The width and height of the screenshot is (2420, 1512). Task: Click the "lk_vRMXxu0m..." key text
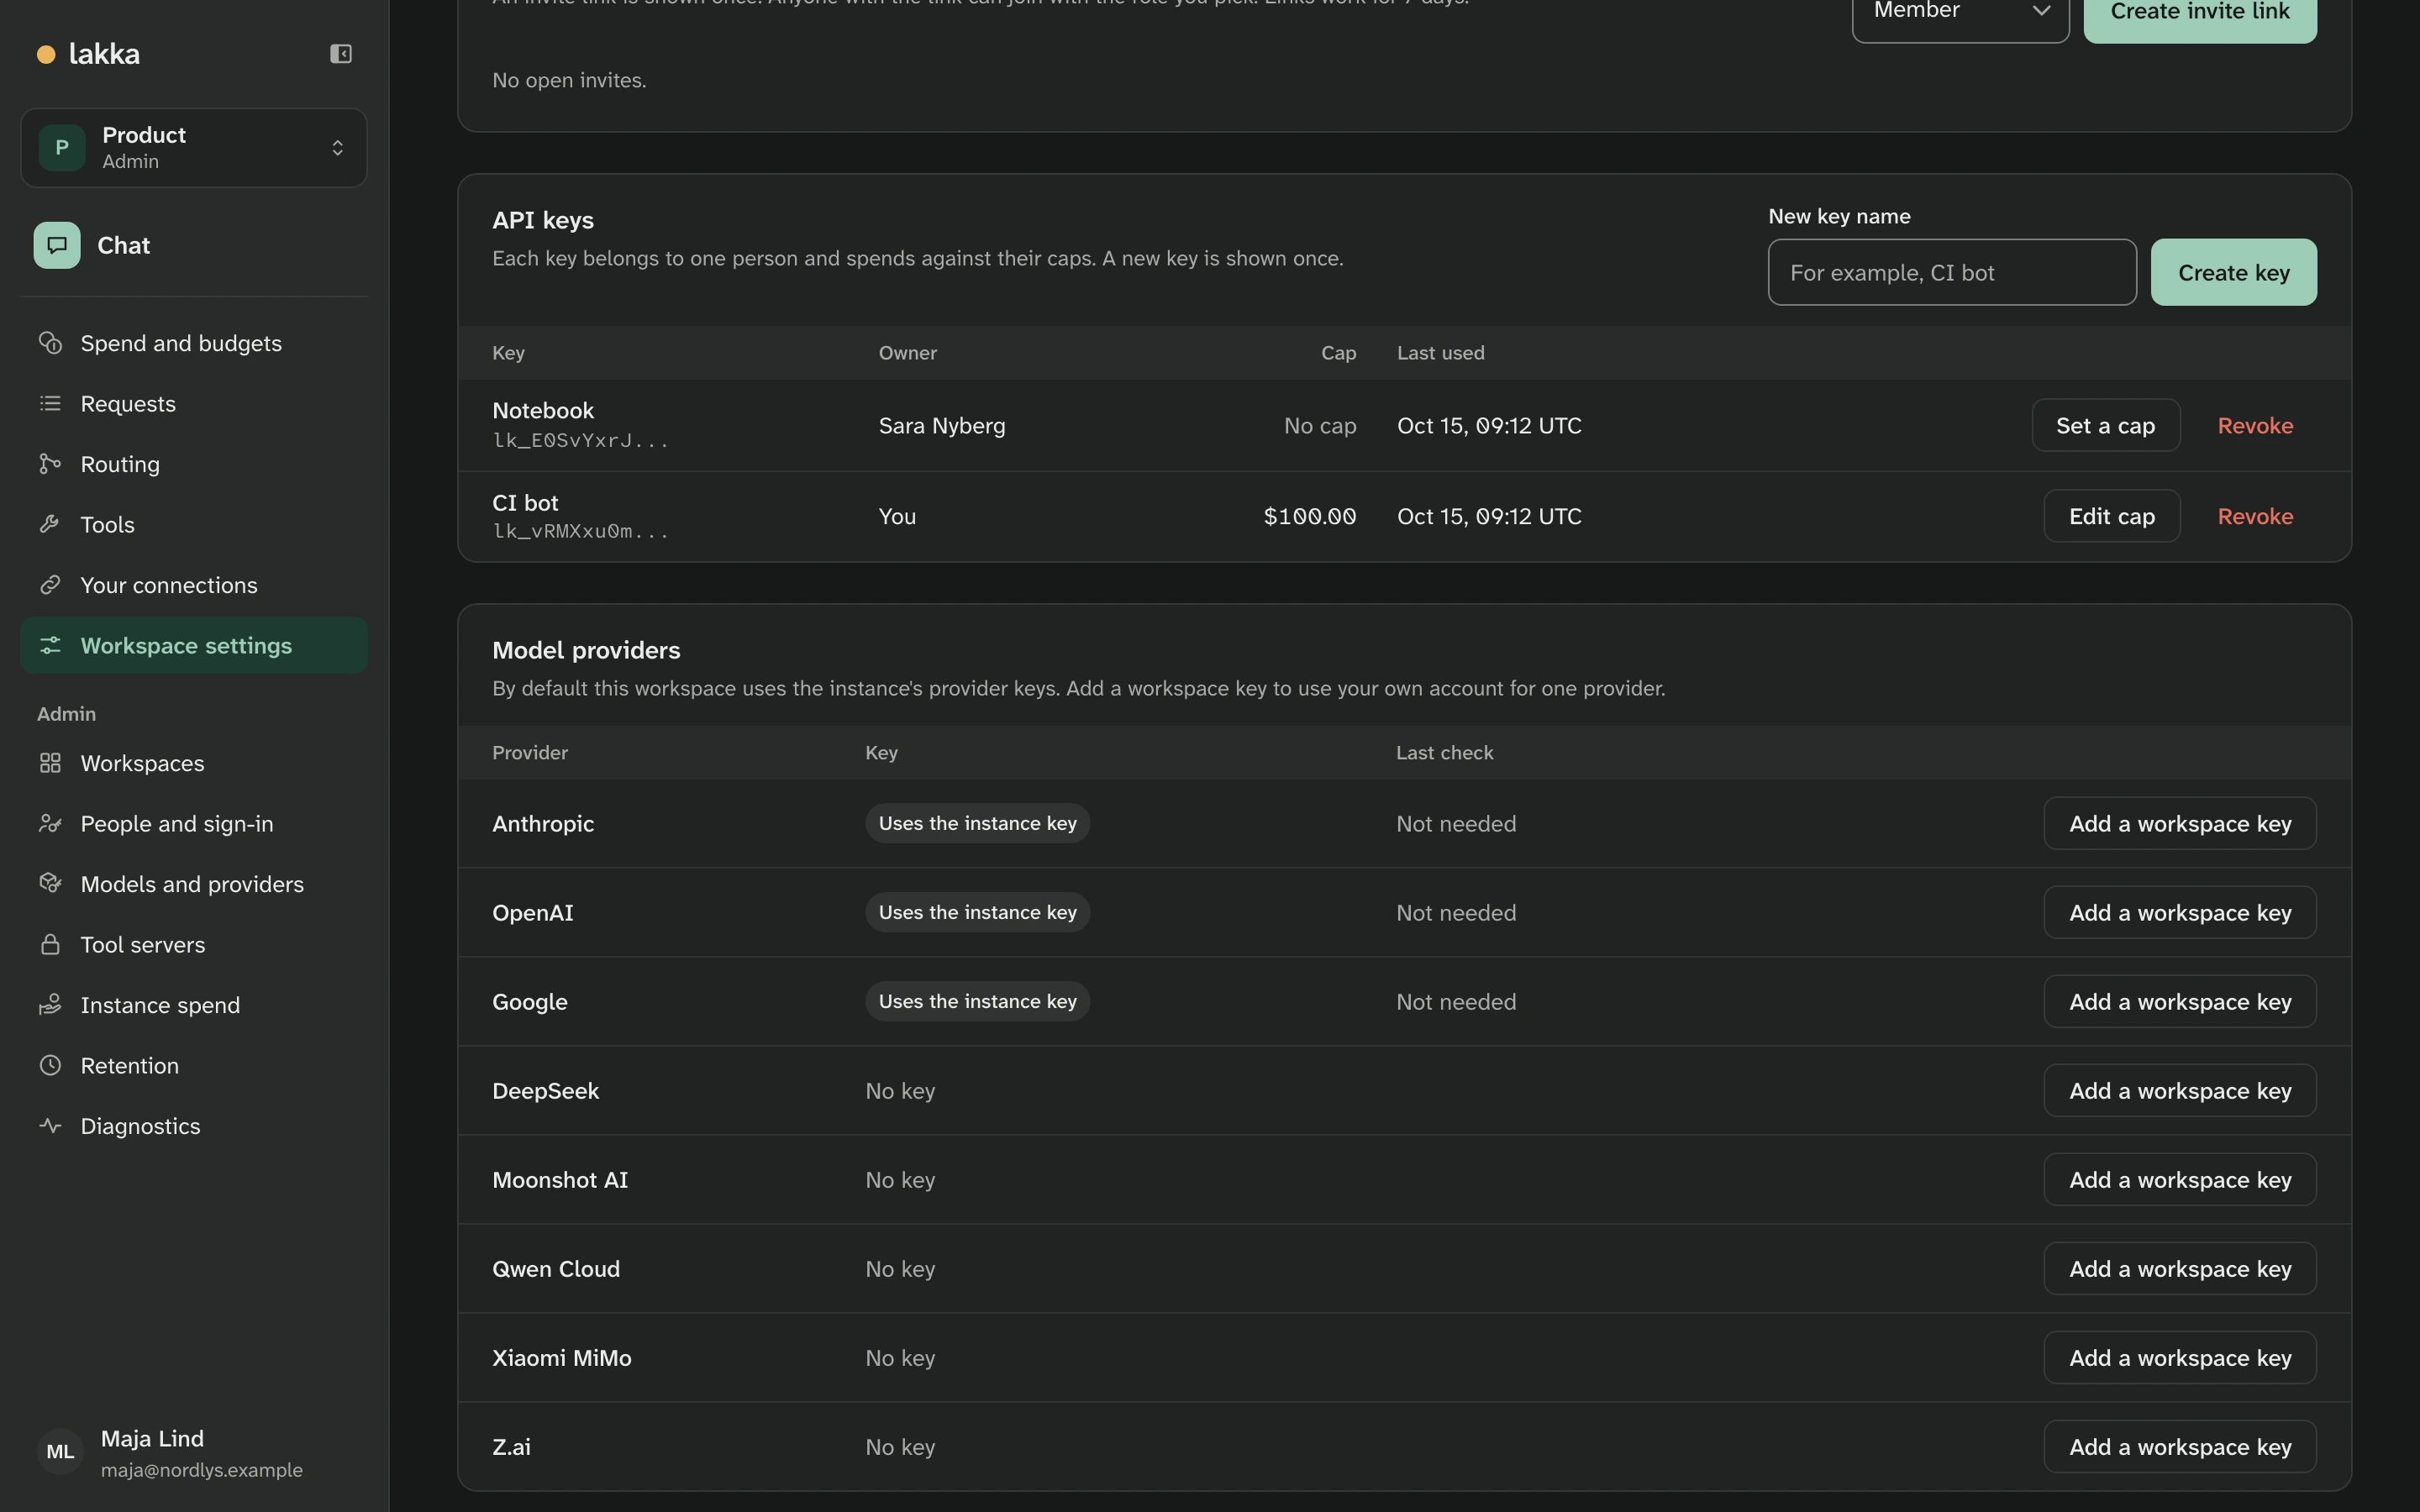[580, 531]
